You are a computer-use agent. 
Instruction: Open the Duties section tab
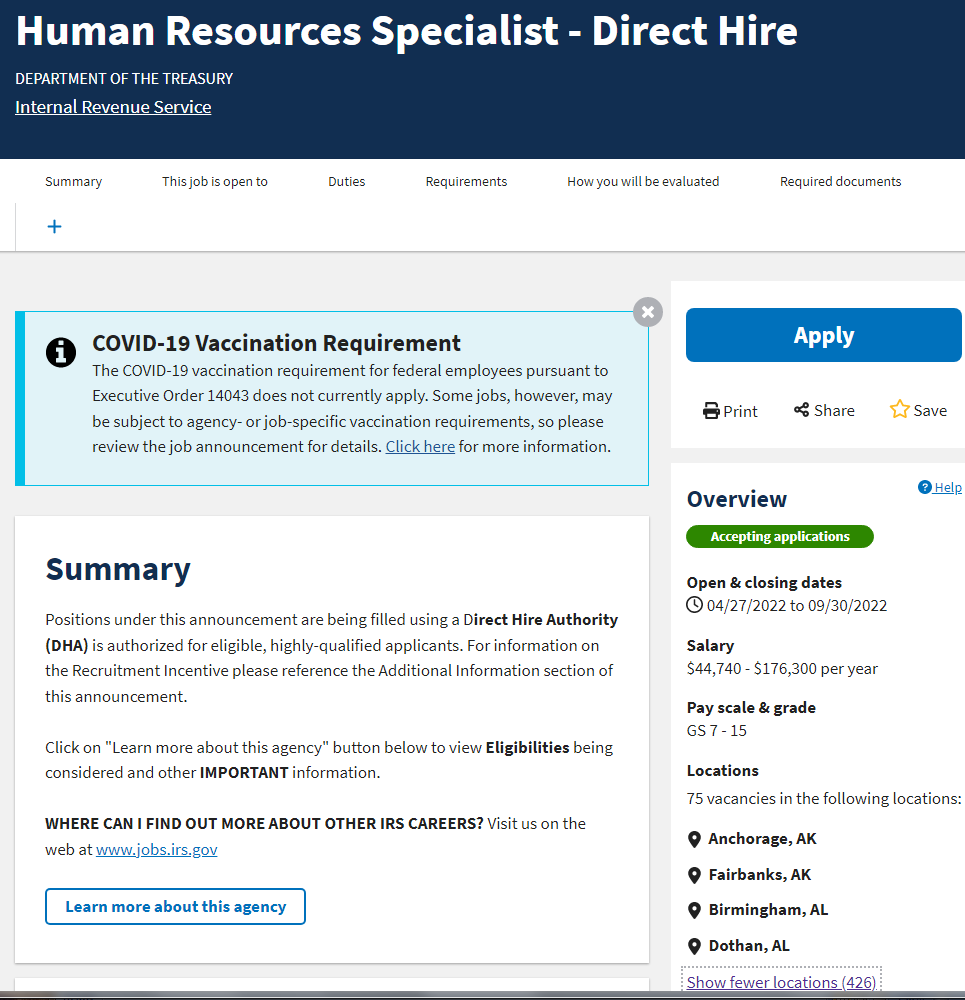(x=346, y=182)
